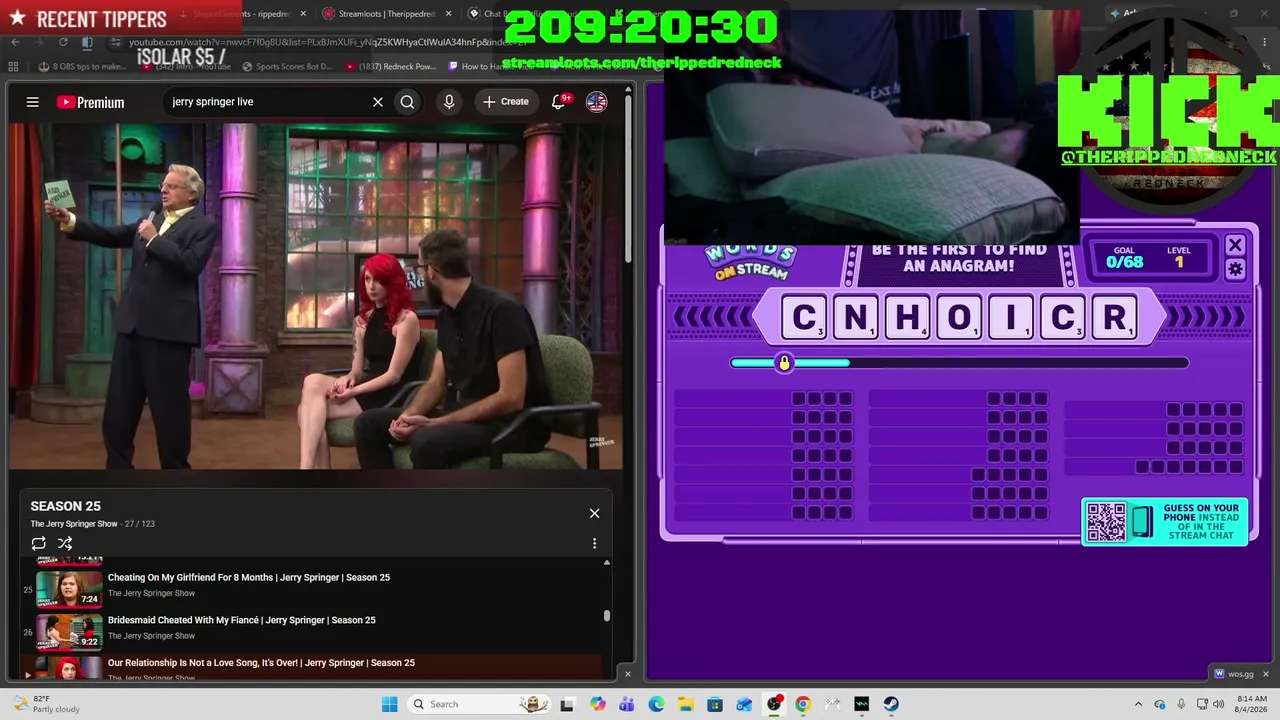The image size is (1280, 720).
Task: Open Microsoft Edge from the taskbar
Action: 656,704
